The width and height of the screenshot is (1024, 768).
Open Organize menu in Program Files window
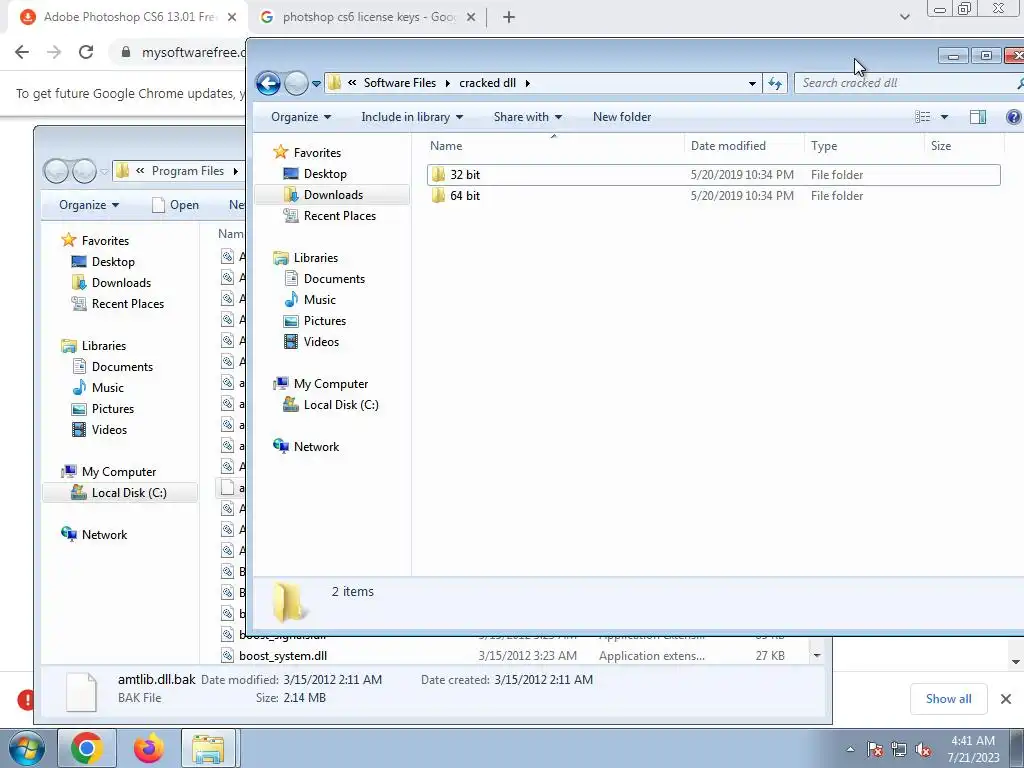89,205
